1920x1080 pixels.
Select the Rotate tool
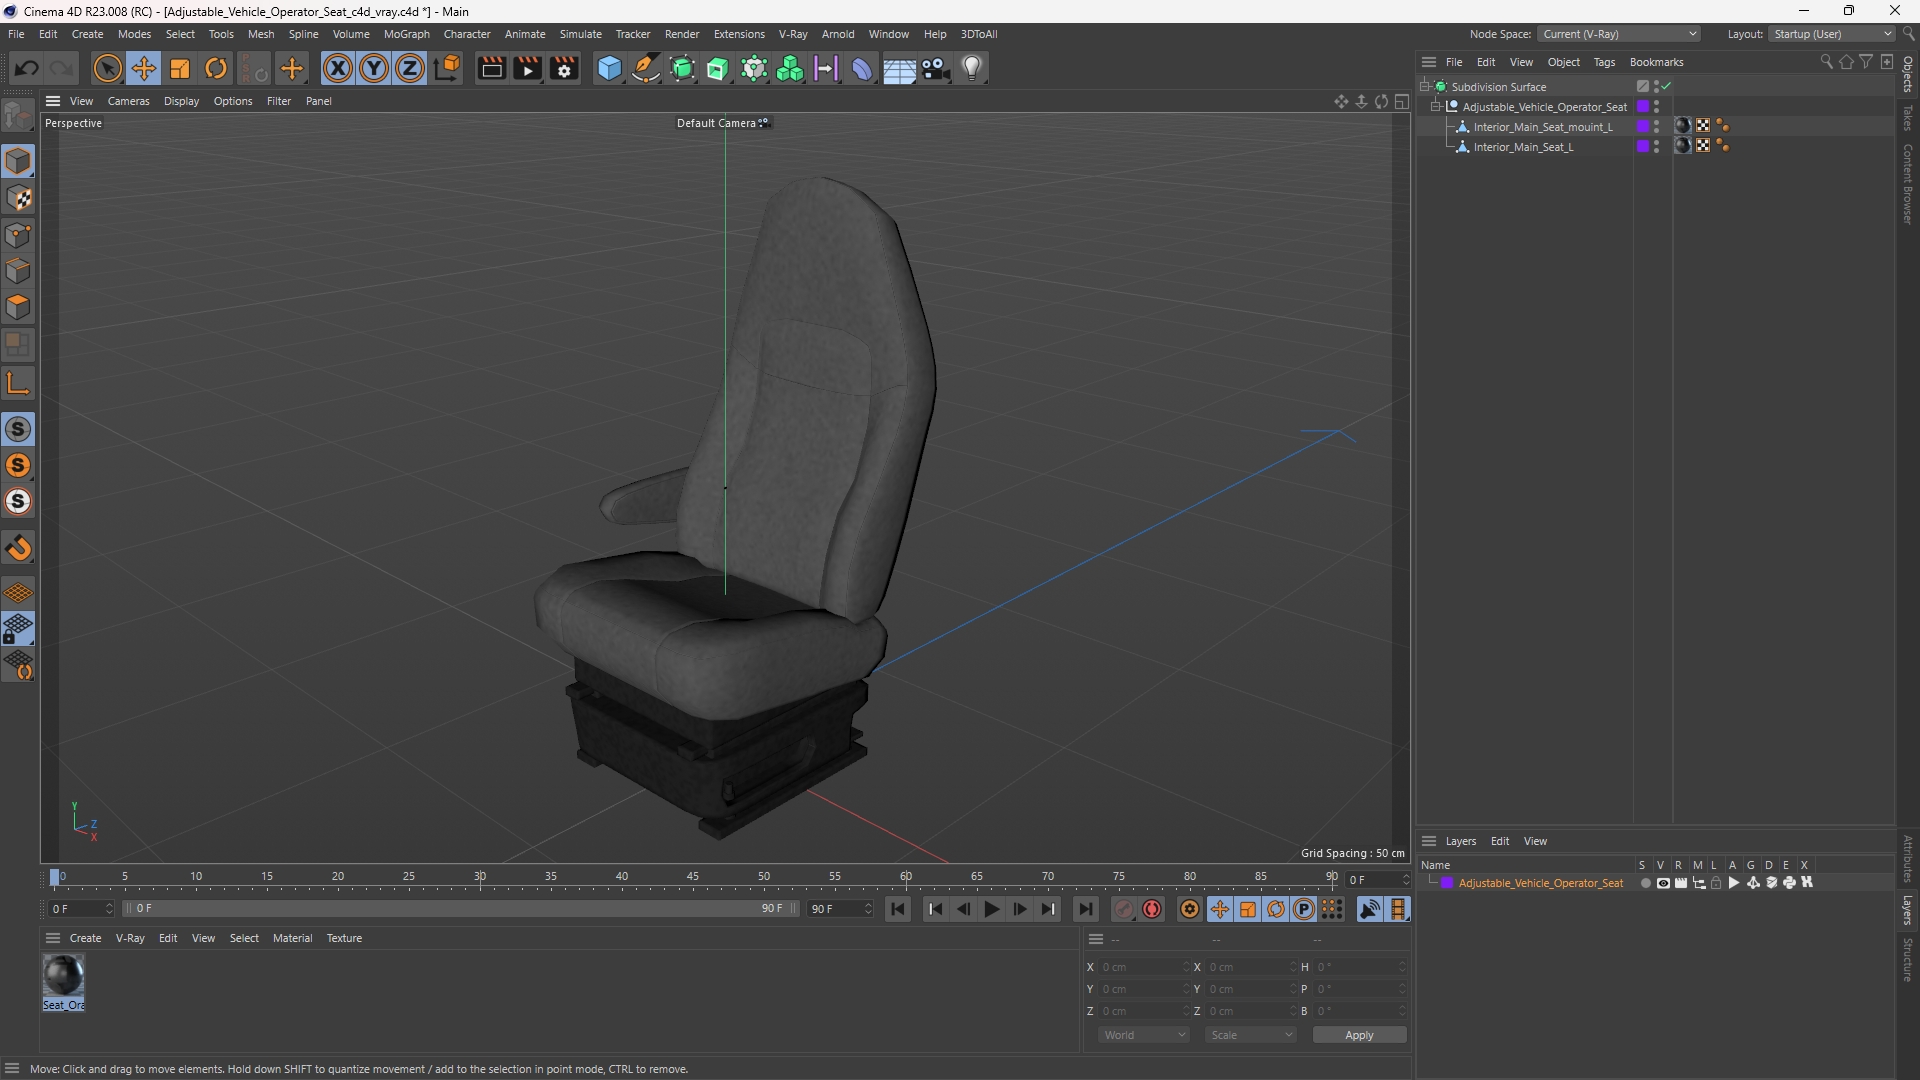216,68
